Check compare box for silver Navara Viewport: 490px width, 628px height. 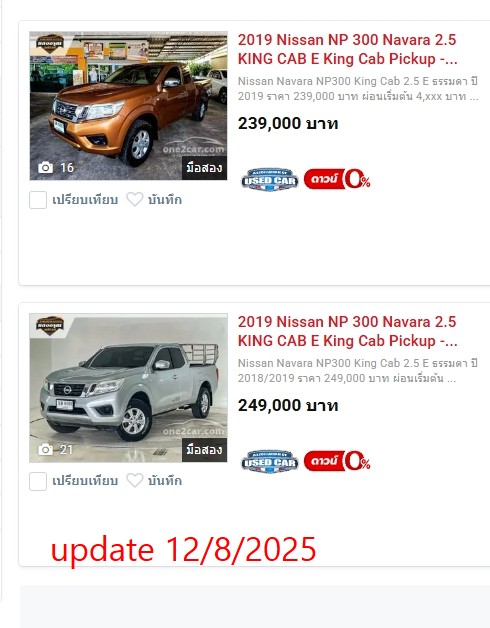(x=38, y=481)
